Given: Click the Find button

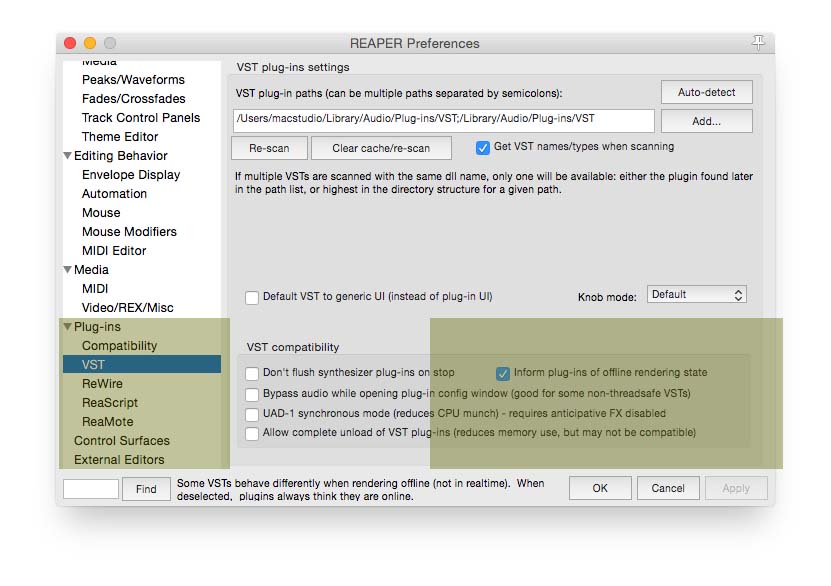Looking at the screenshot, I should pos(146,489).
